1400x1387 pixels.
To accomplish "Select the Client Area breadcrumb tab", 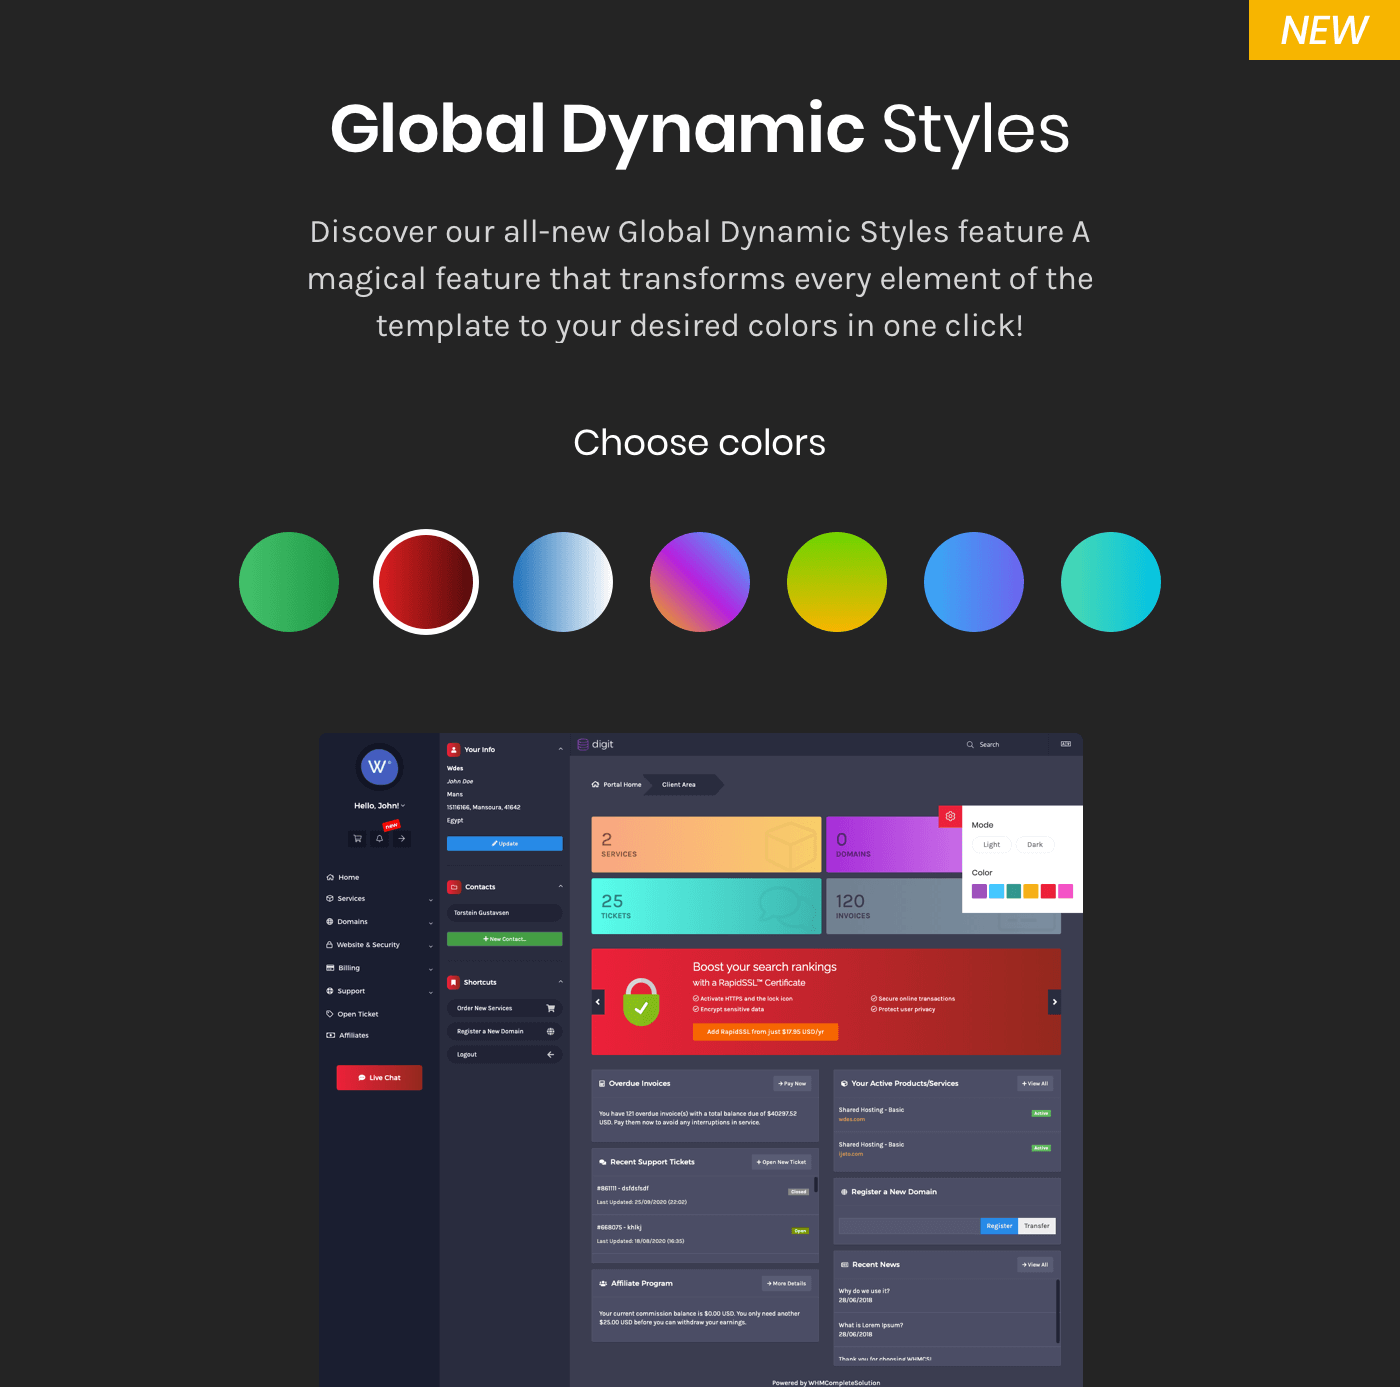I will [x=679, y=784].
